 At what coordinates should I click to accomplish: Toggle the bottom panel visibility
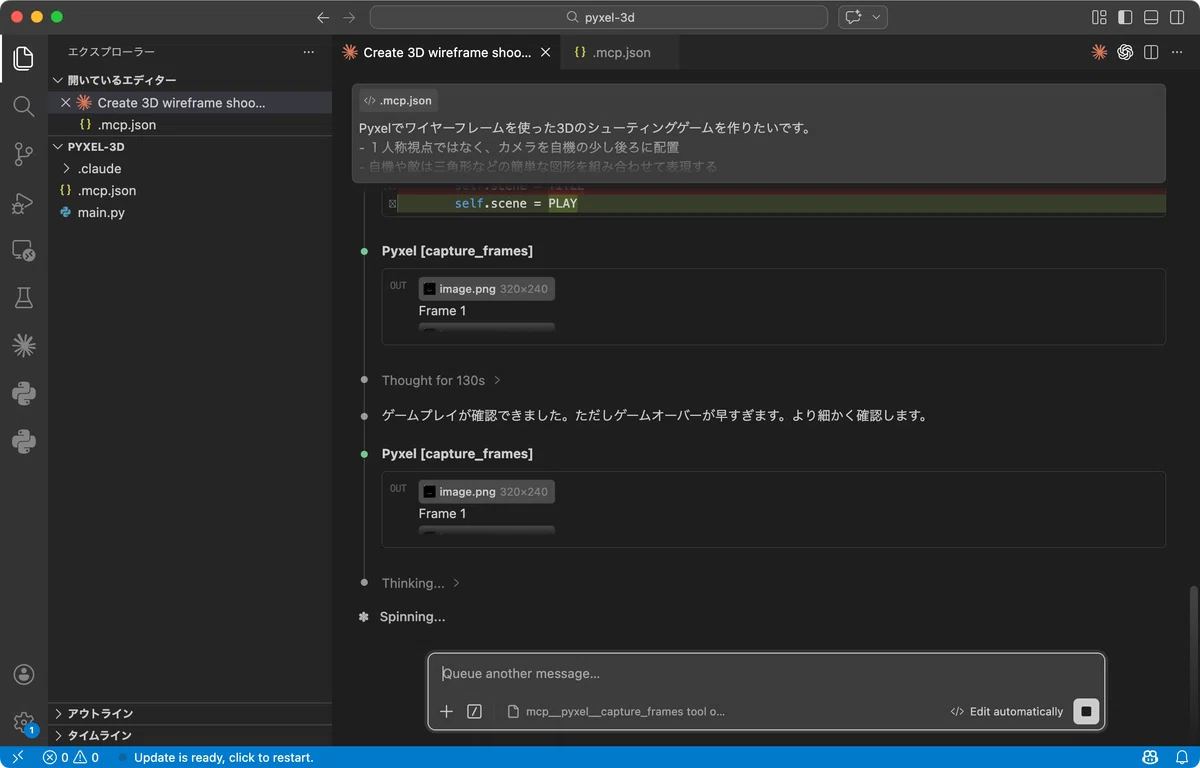(1151, 17)
